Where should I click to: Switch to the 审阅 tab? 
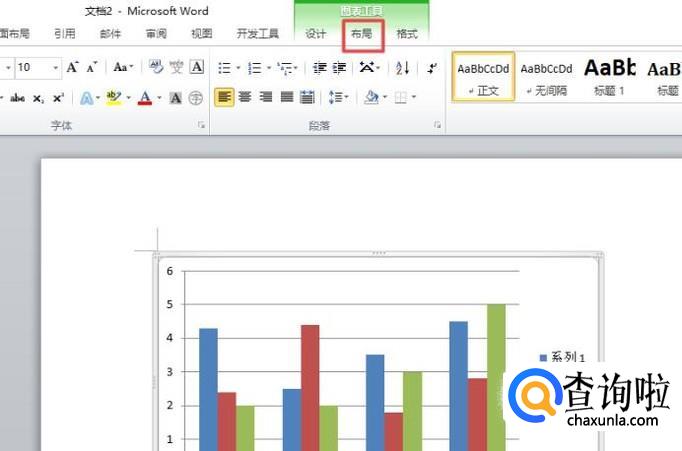coord(156,33)
